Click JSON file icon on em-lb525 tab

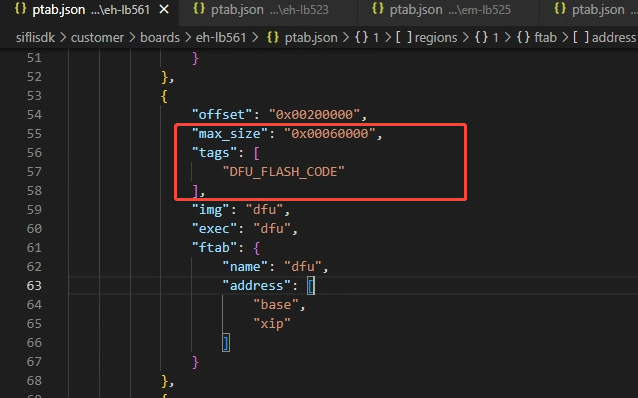pyautogui.click(x=378, y=9)
